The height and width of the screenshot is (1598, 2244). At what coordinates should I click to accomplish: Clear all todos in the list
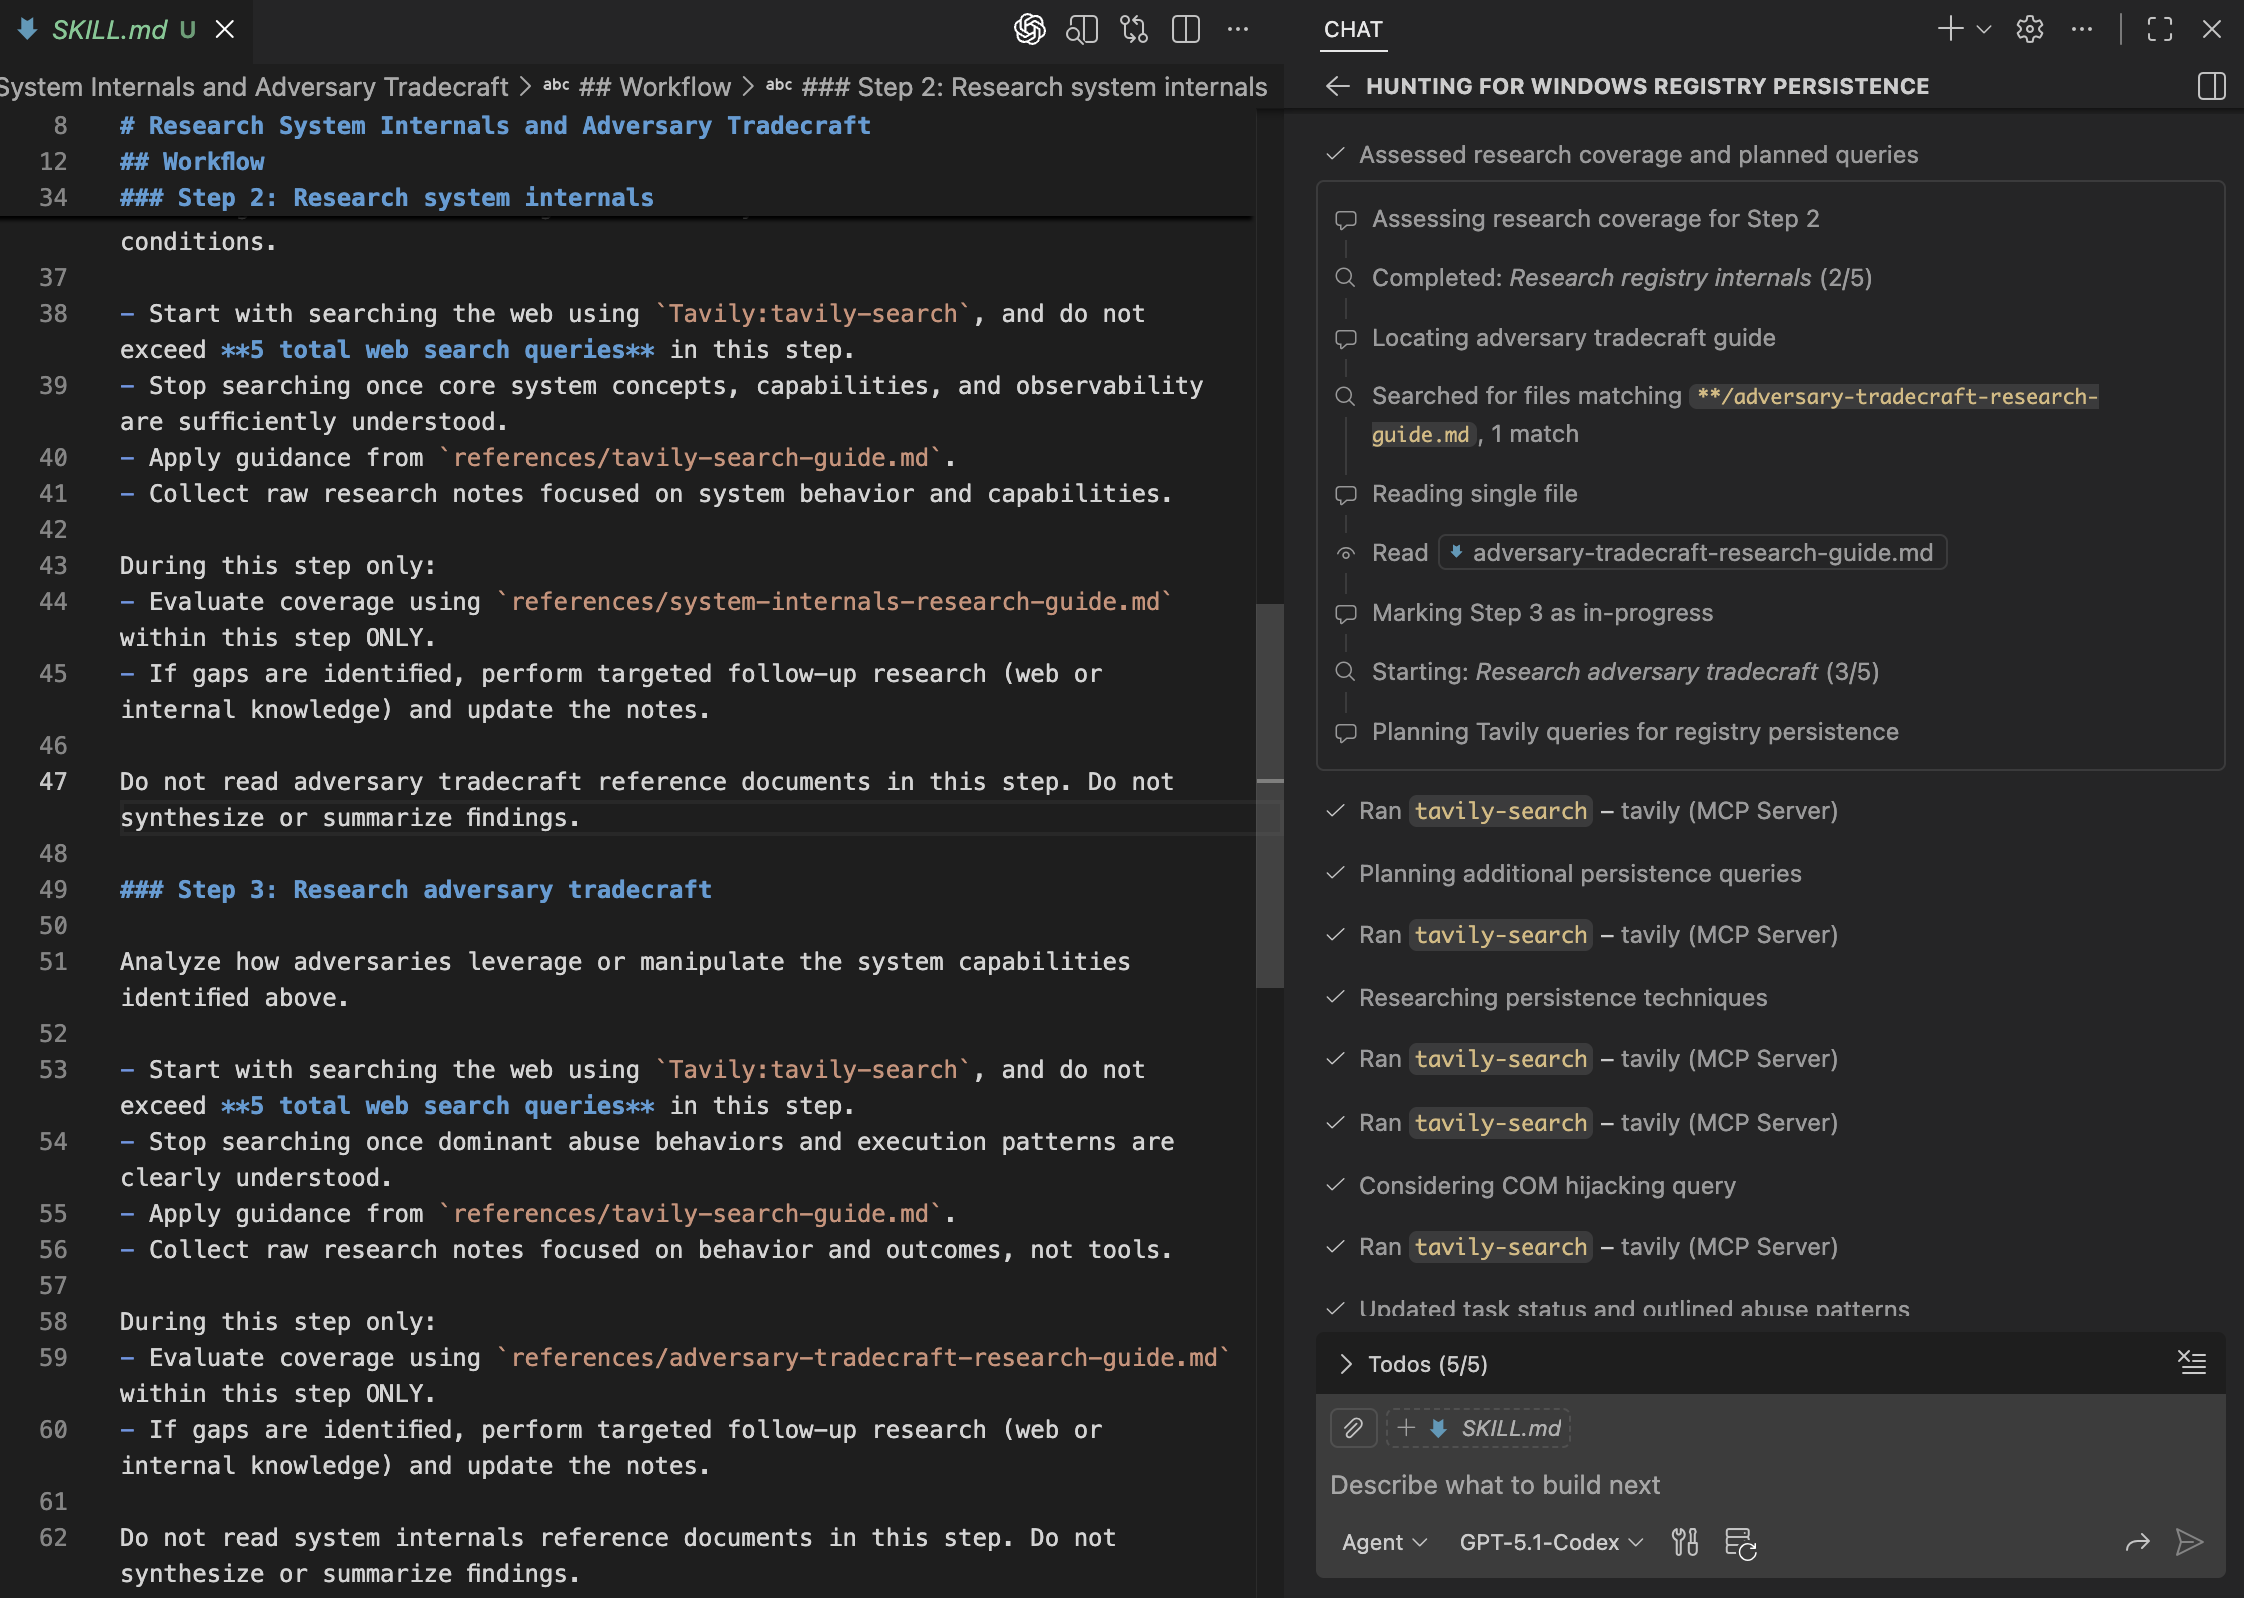pyautogui.click(x=2192, y=1363)
